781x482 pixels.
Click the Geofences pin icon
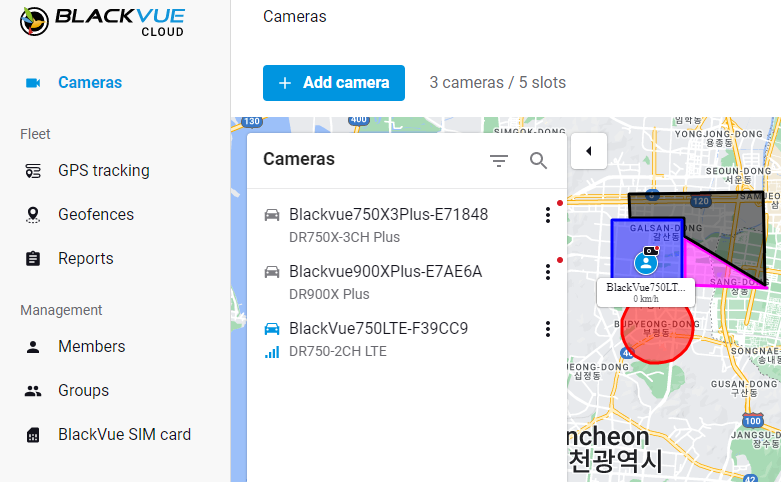(33, 215)
